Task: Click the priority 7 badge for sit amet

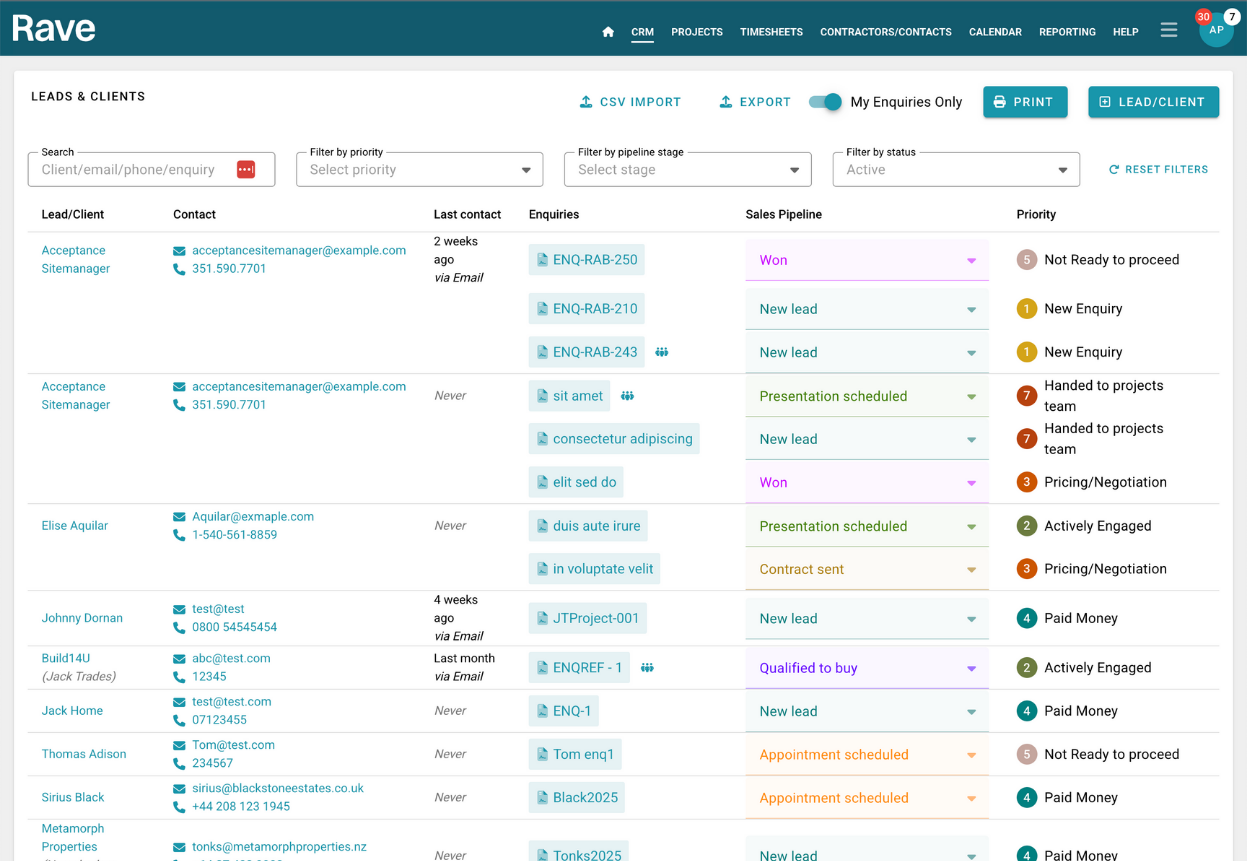Action: pos(1026,396)
